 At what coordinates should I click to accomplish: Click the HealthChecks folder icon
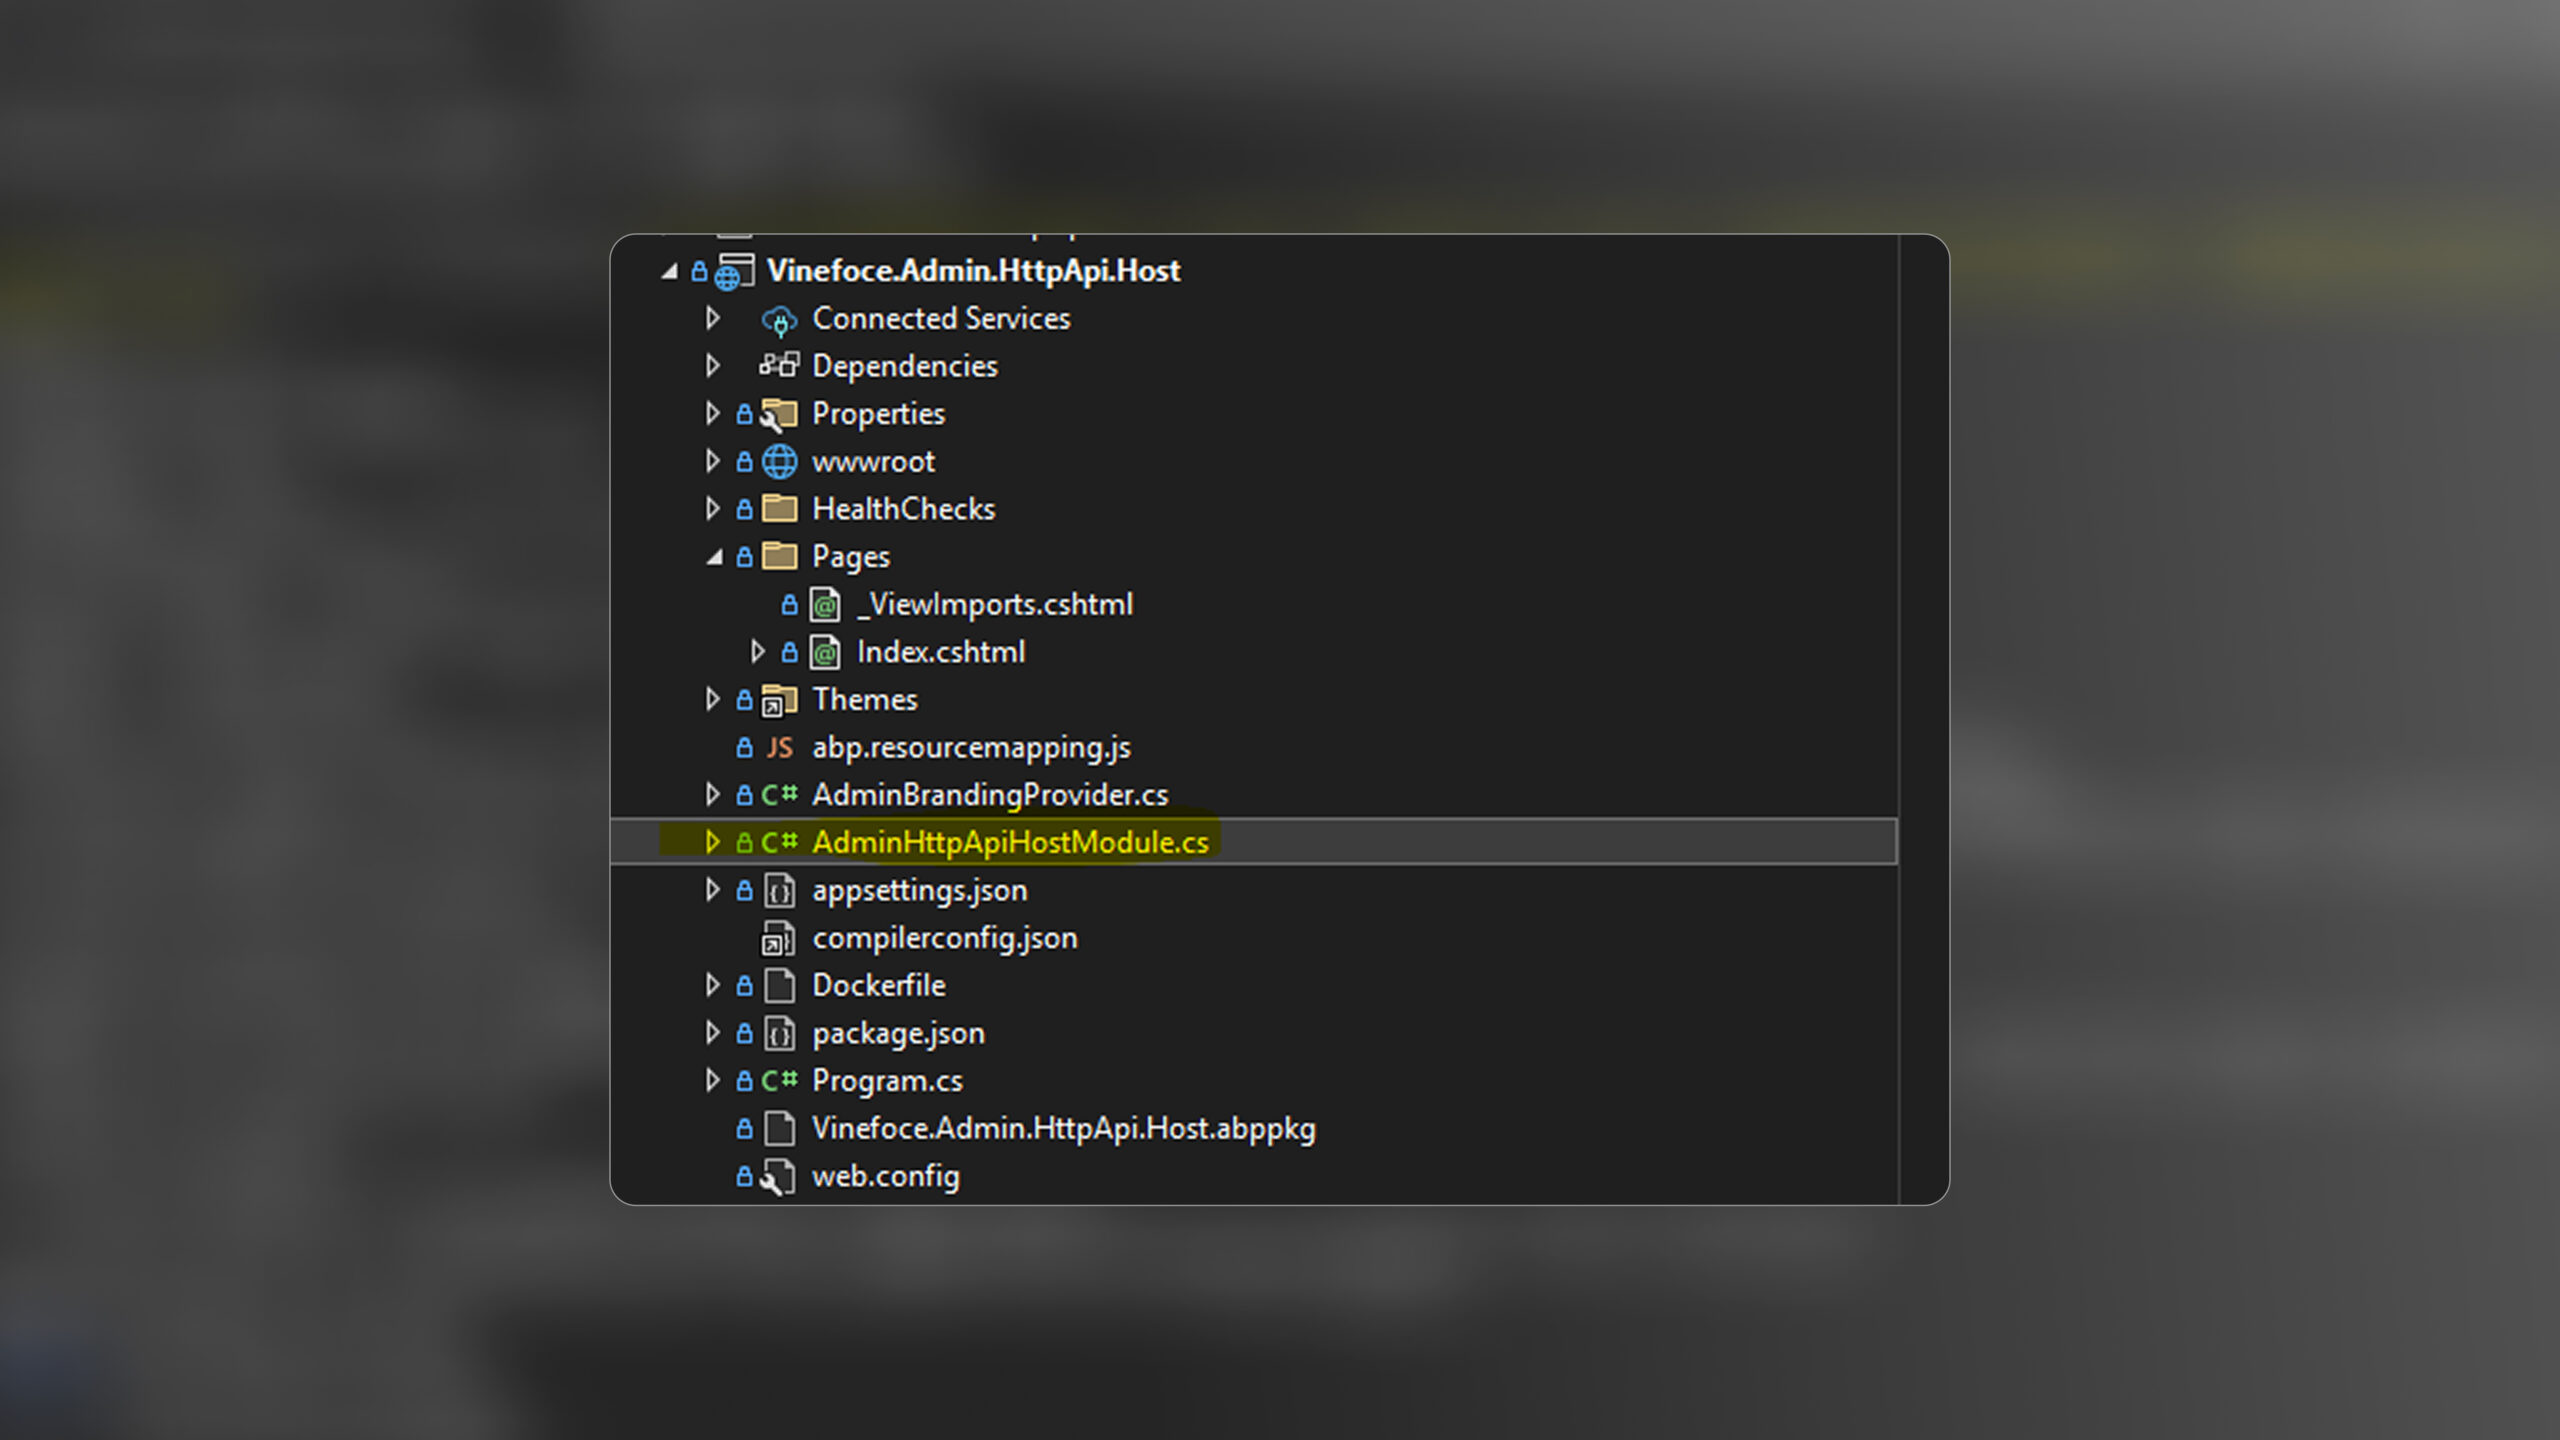point(780,509)
